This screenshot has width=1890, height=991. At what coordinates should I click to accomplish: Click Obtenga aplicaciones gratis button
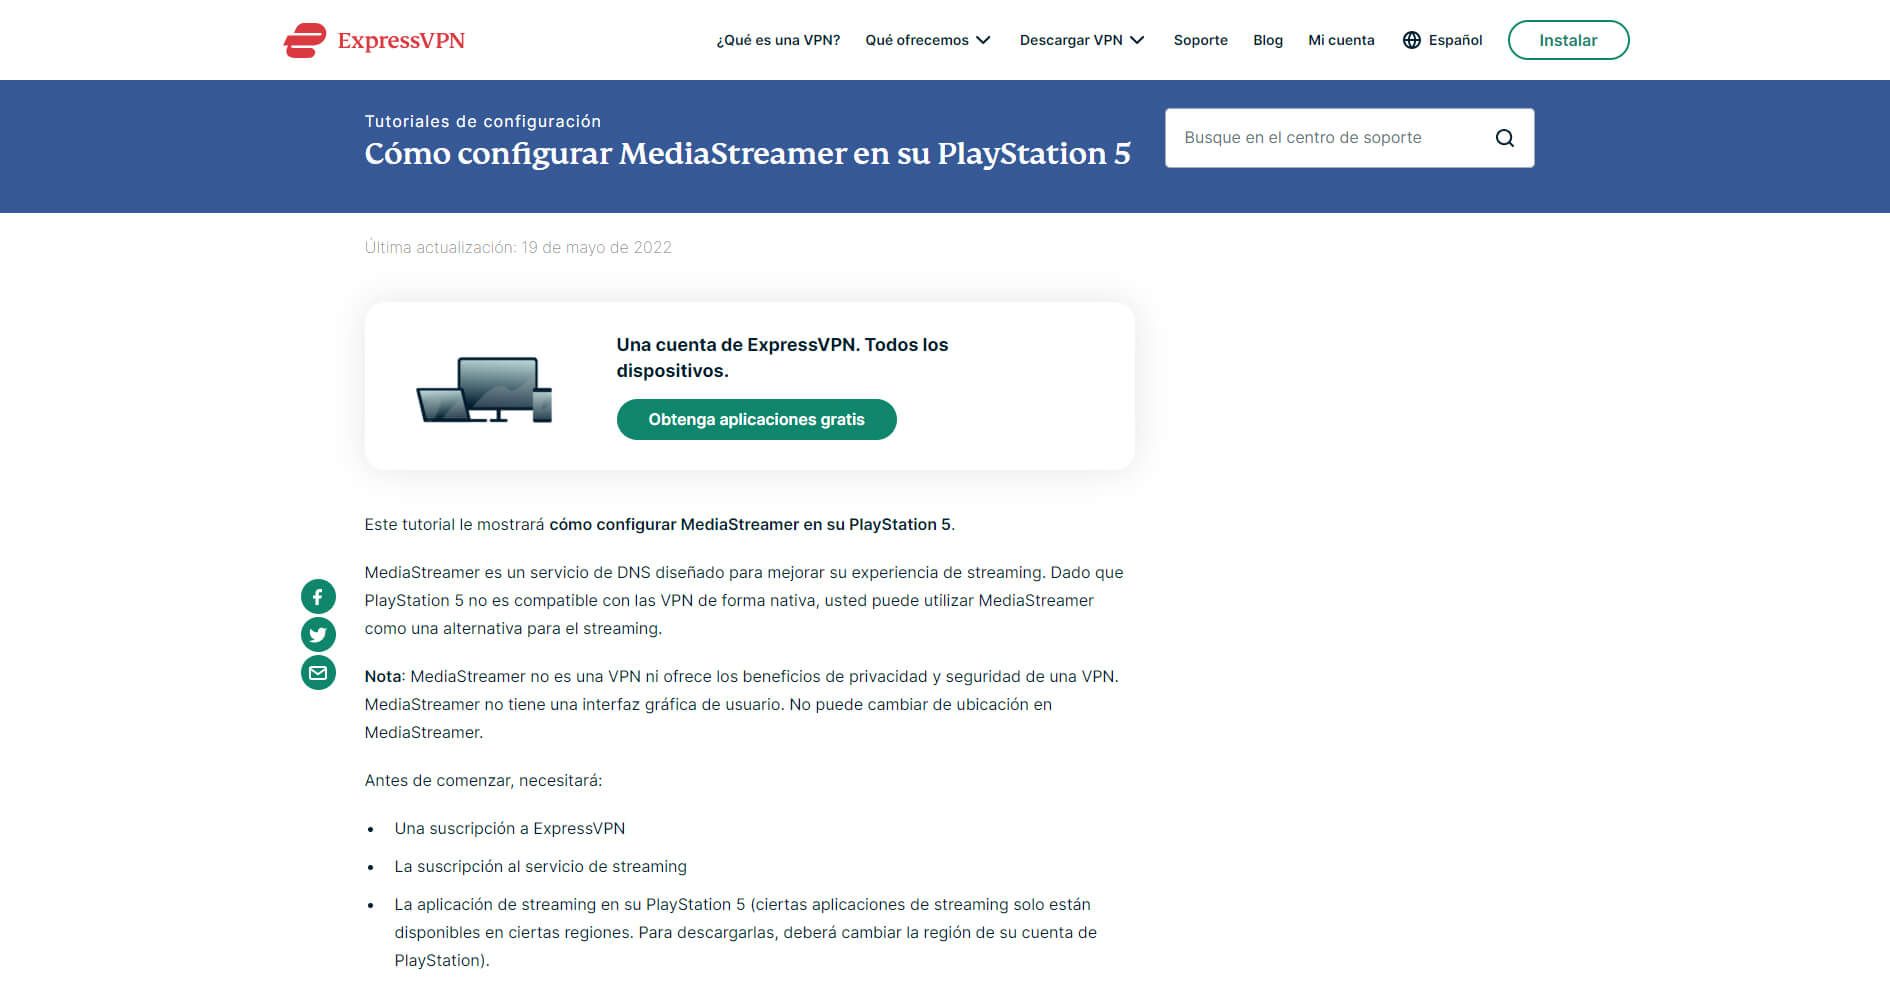(x=756, y=419)
